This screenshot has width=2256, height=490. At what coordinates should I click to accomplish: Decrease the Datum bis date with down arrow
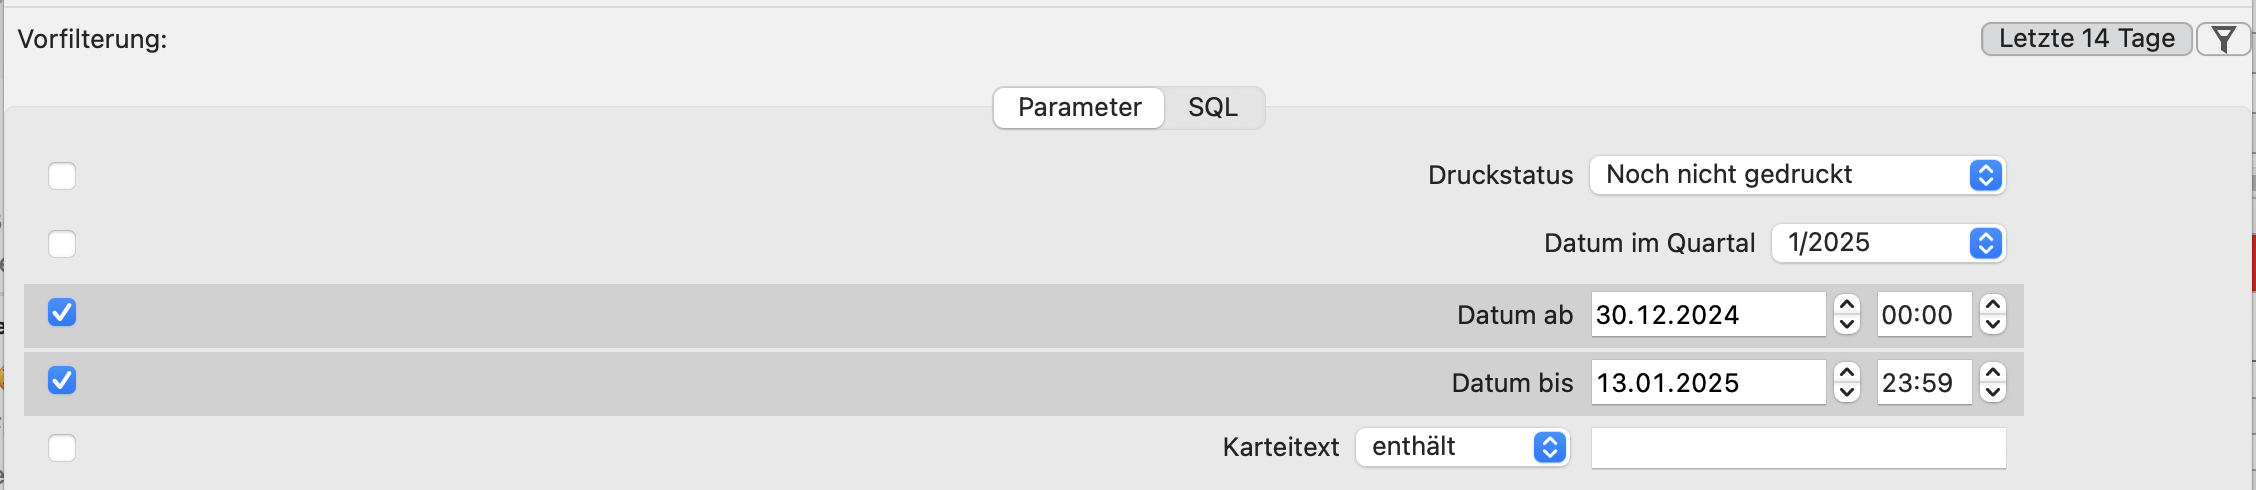pyautogui.click(x=1847, y=392)
